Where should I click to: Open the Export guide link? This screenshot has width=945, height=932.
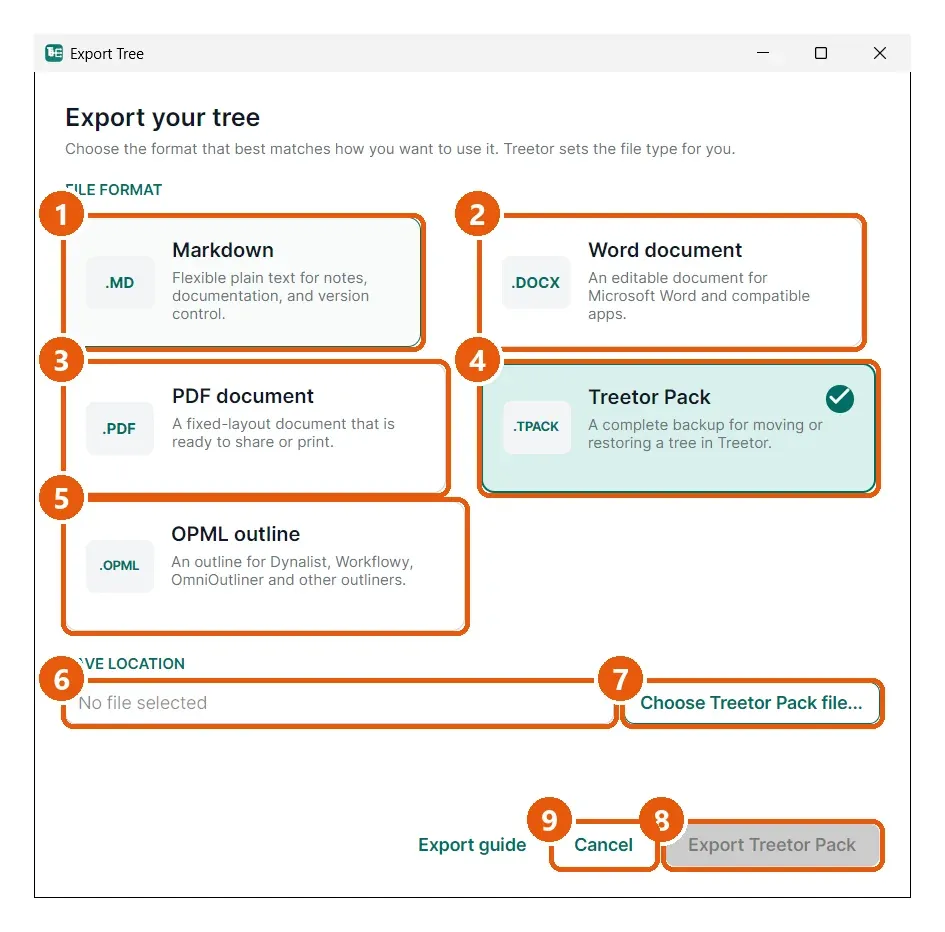[x=472, y=845]
